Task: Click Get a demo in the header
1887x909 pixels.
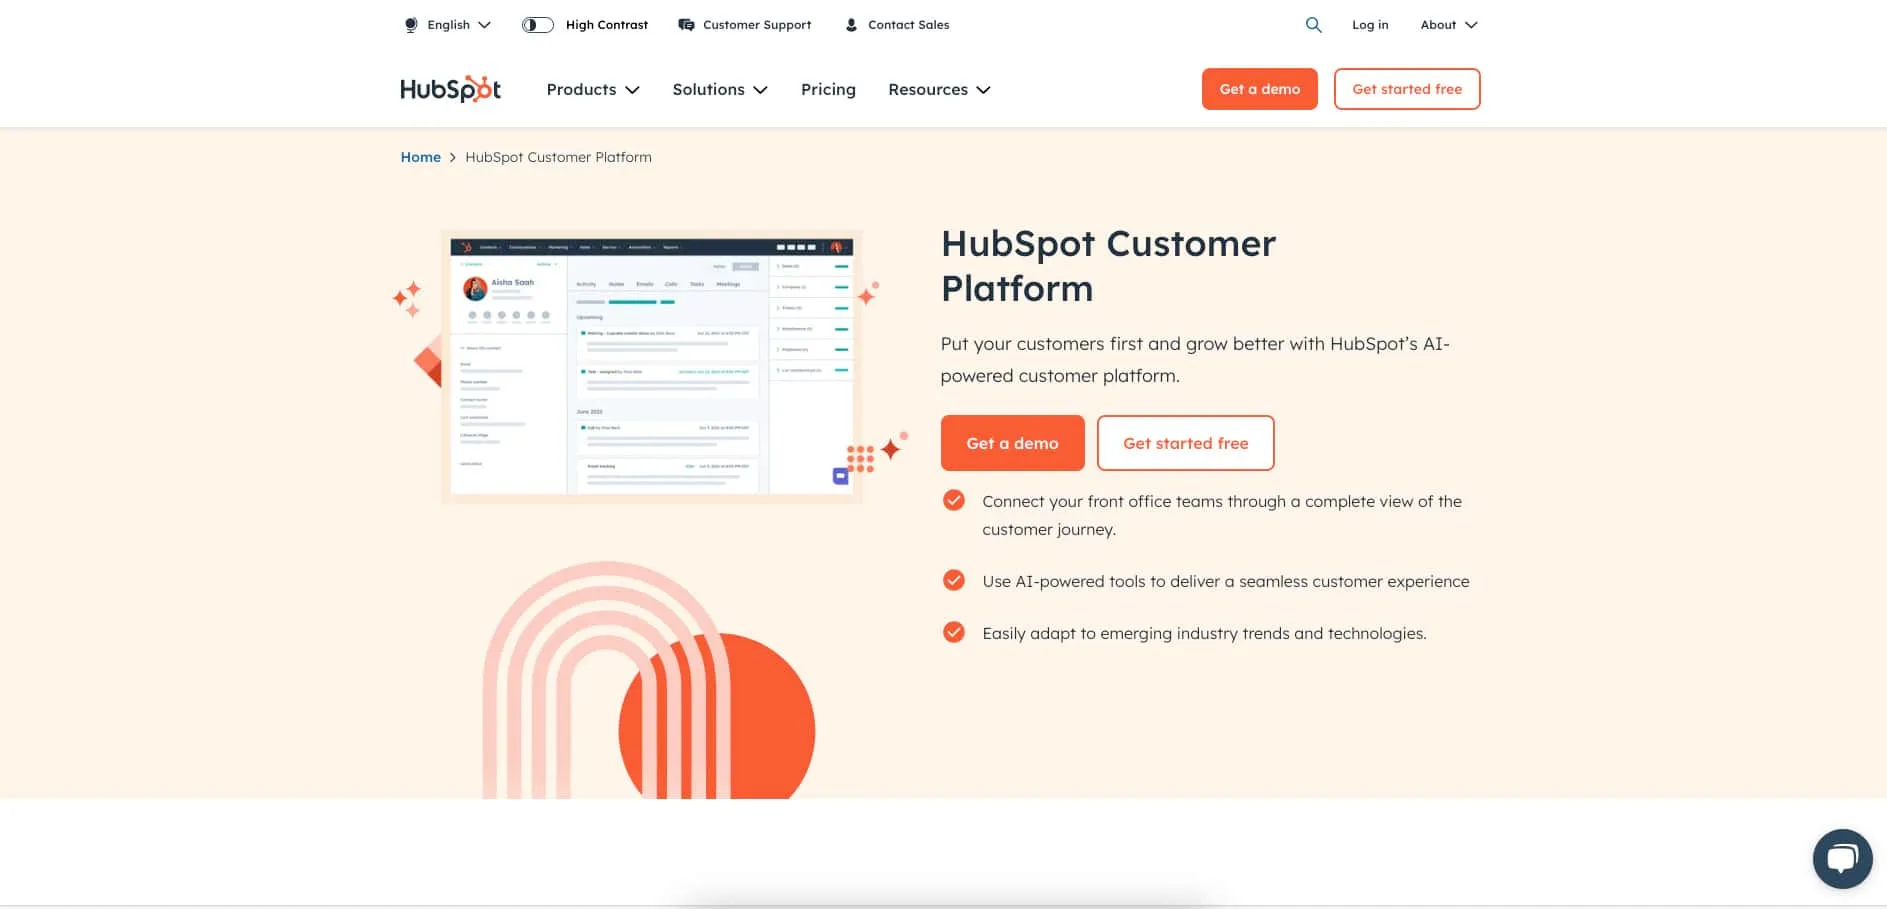Action: 1260,89
